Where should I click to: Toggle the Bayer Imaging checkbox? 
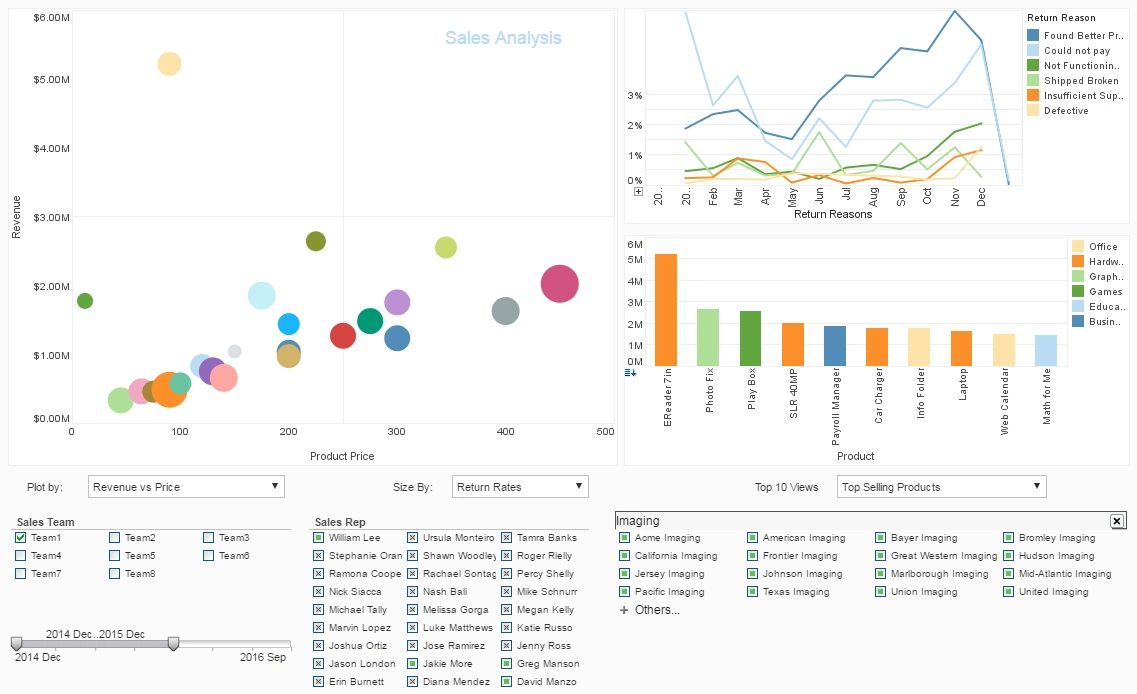(x=879, y=537)
